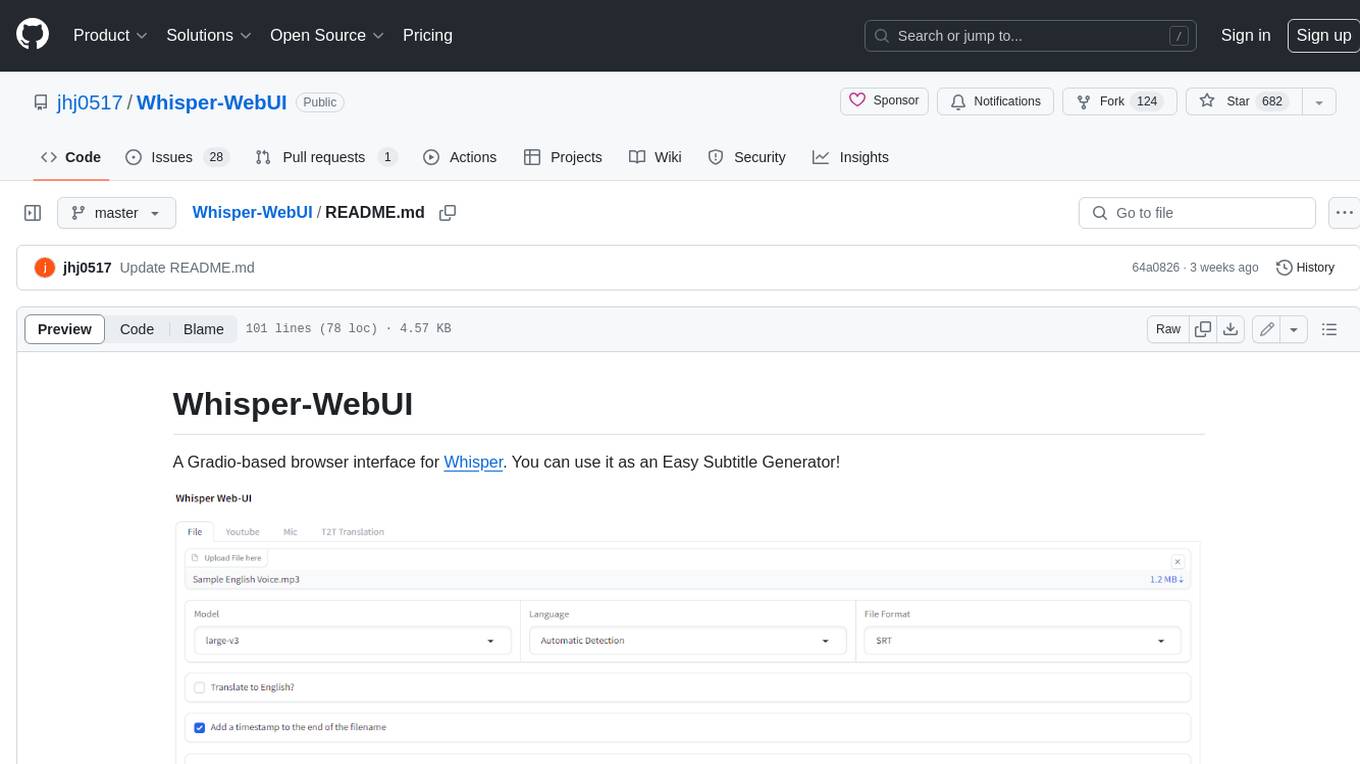Screen dimensions: 1360x764
Task: Switch to the Wiki tab
Action: [655, 157]
